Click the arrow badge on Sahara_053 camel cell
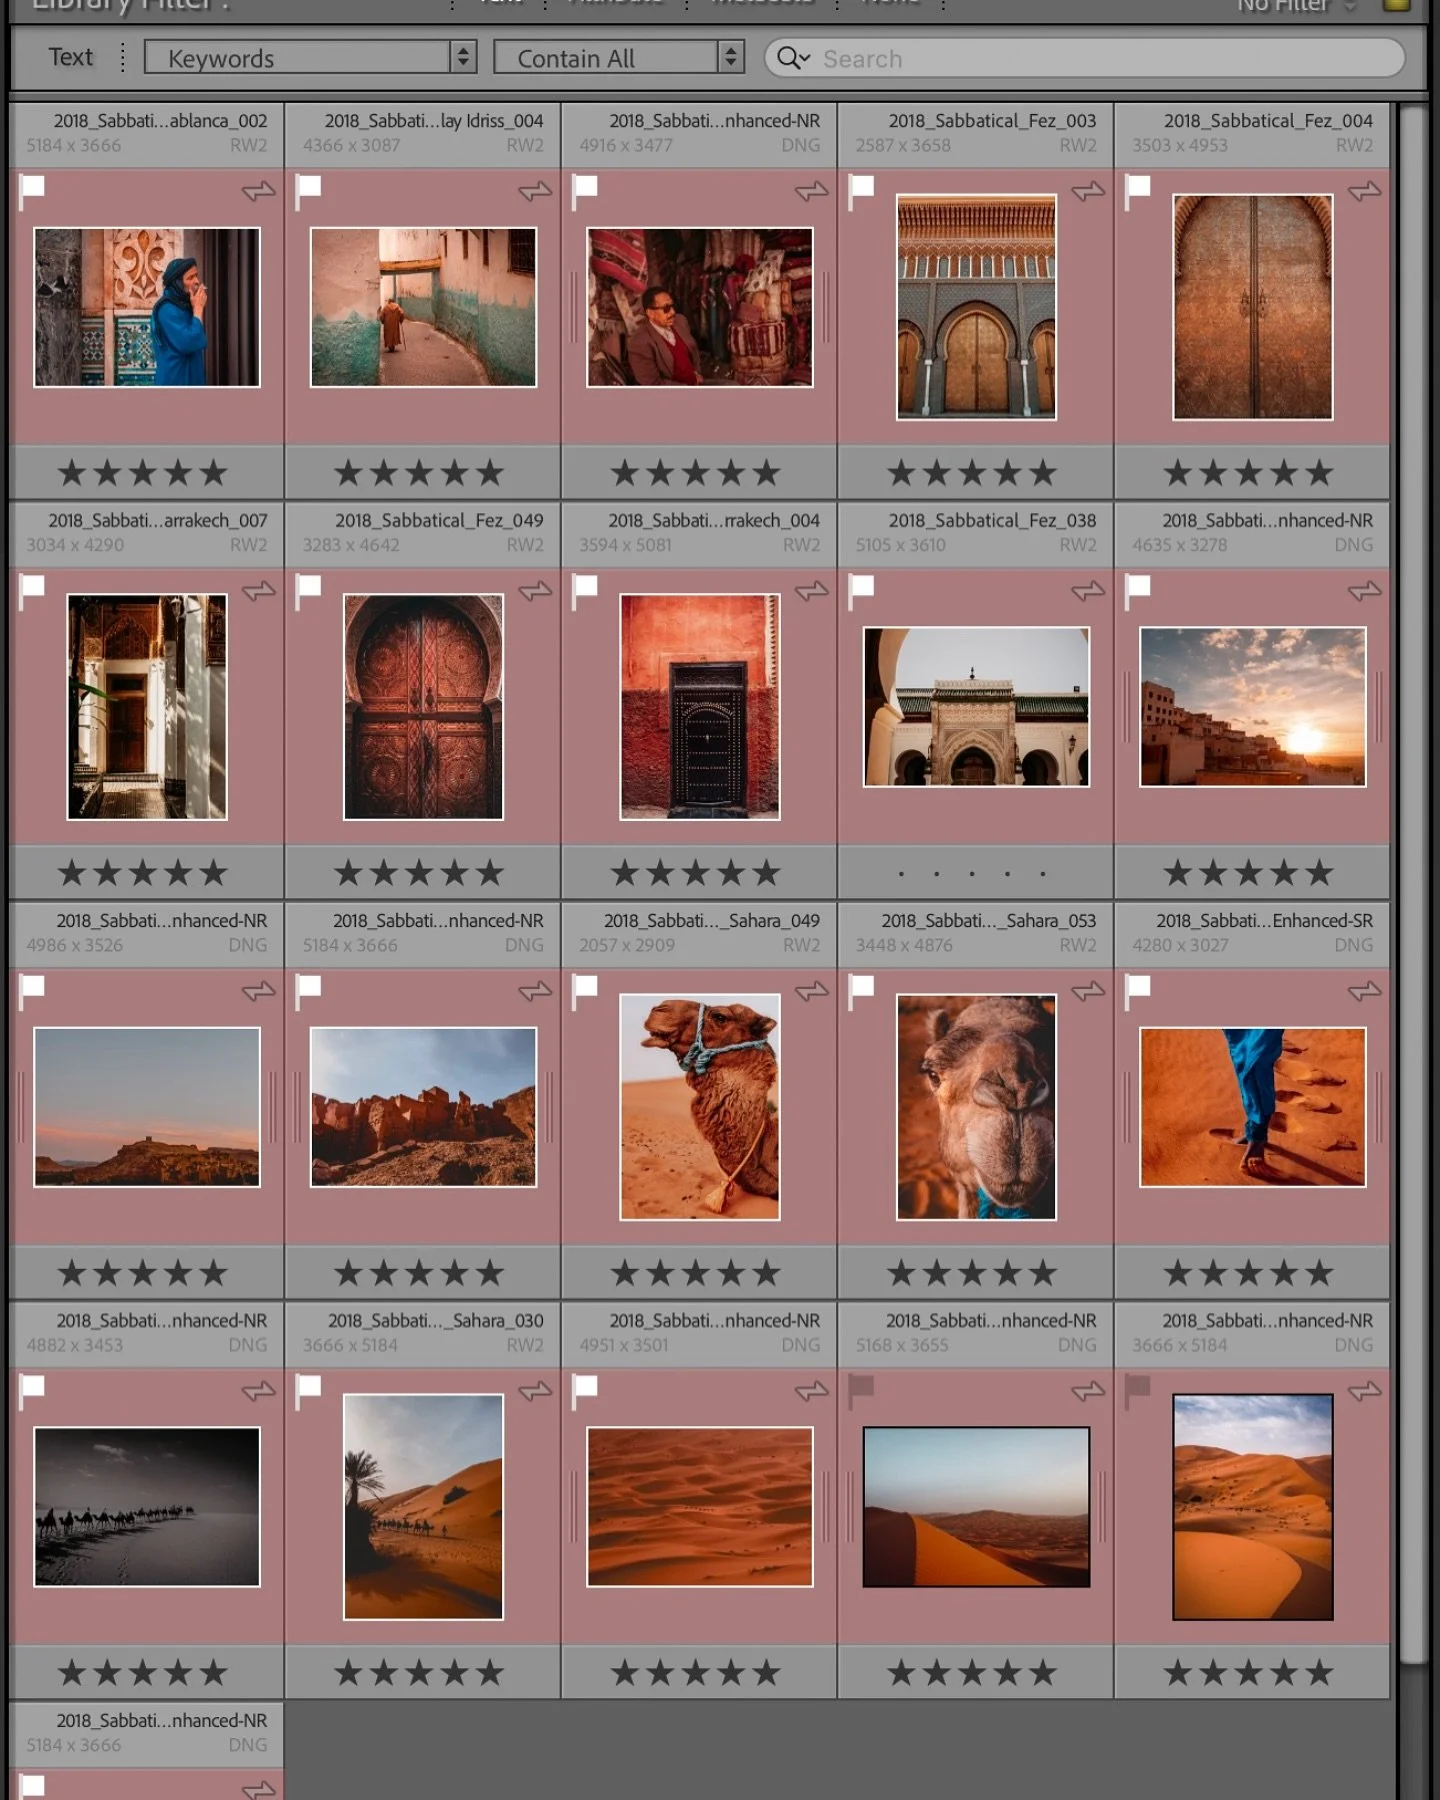Viewport: 1440px width, 1800px height. coord(1088,991)
